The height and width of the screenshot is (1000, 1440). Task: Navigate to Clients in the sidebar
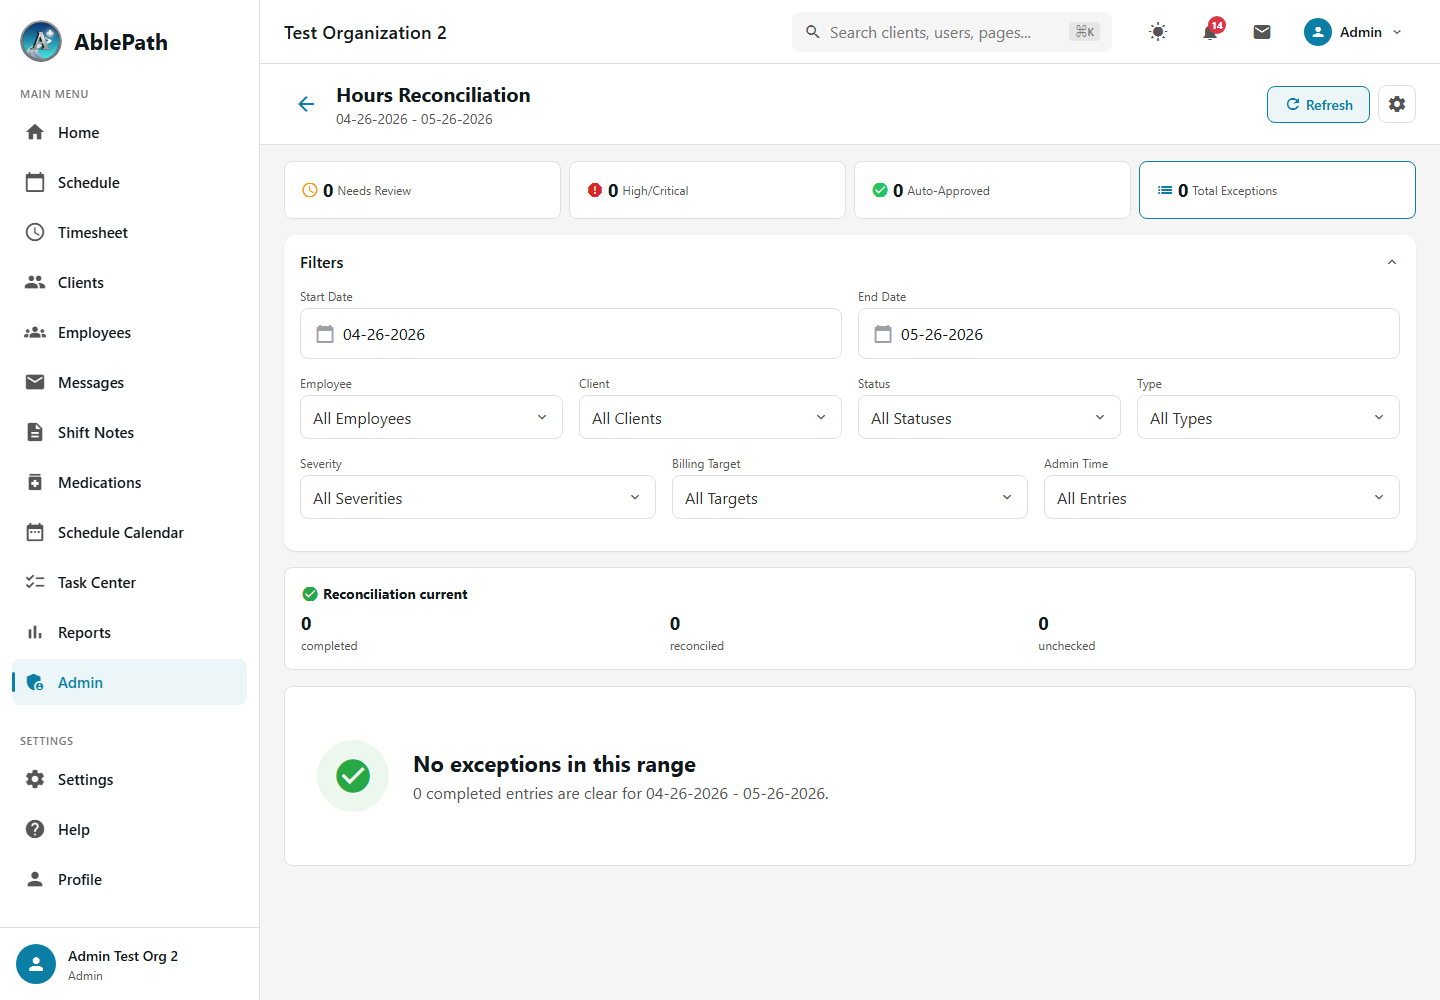click(x=129, y=283)
